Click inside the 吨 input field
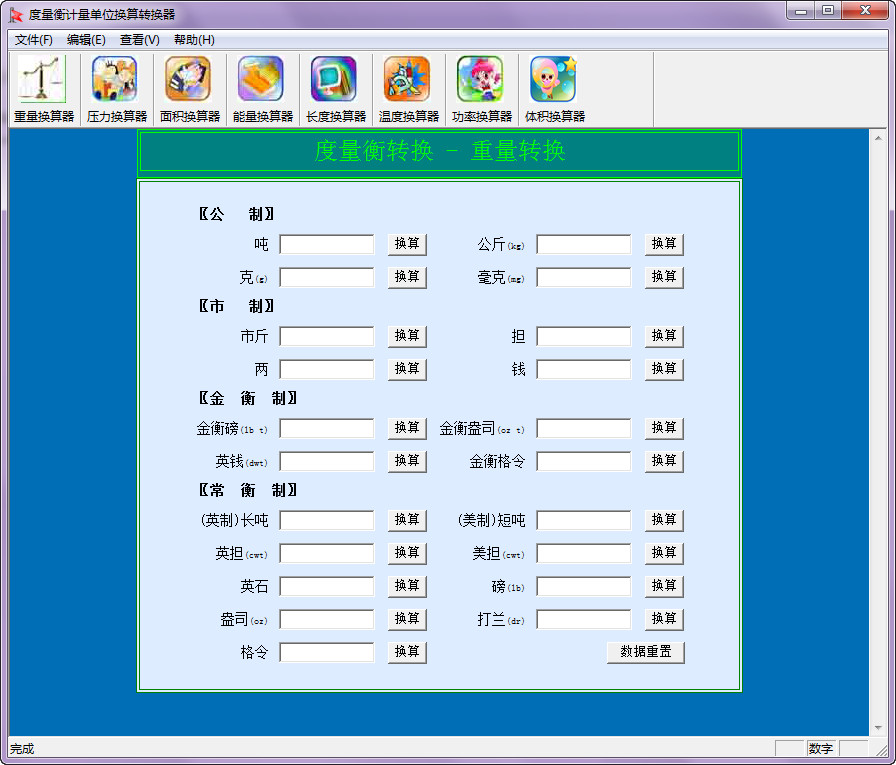 tap(327, 244)
